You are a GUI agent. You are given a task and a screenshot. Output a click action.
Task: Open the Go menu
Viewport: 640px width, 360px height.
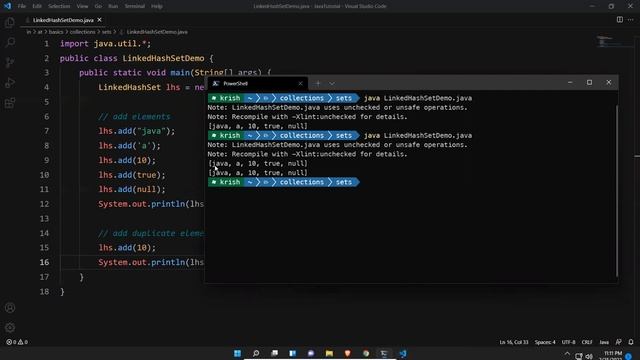pyautogui.click(x=98, y=6)
